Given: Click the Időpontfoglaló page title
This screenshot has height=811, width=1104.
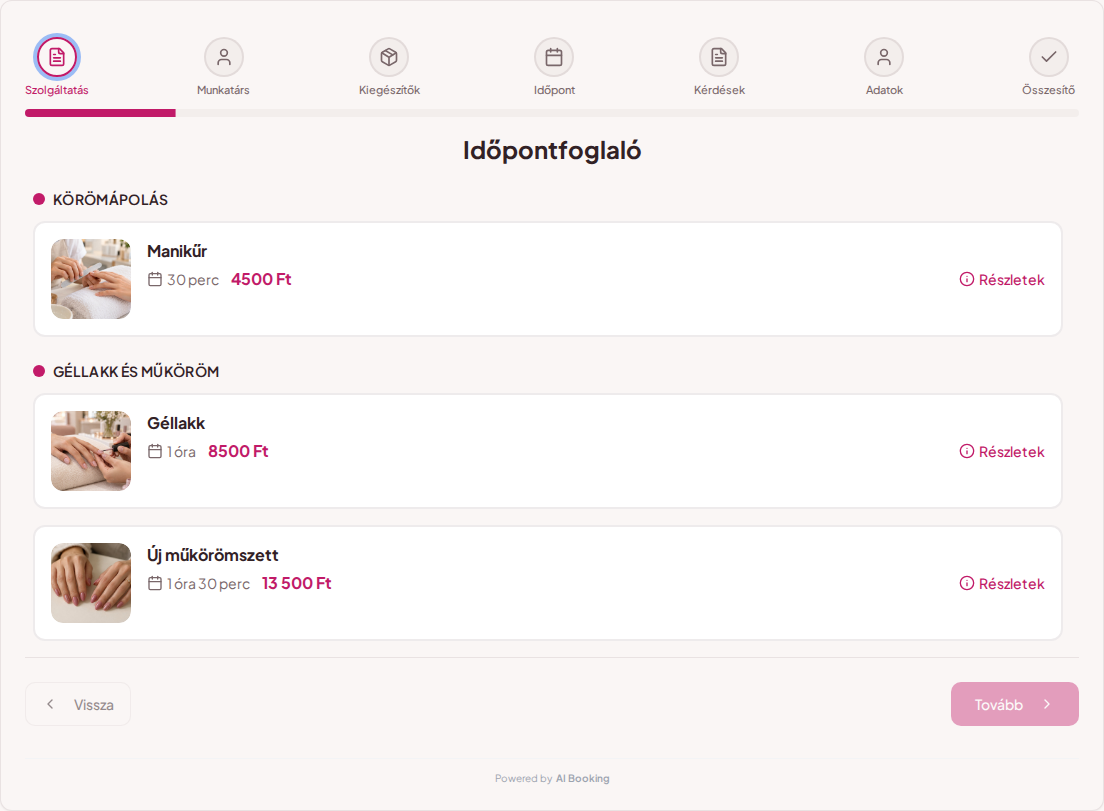Looking at the screenshot, I should tap(552, 151).
